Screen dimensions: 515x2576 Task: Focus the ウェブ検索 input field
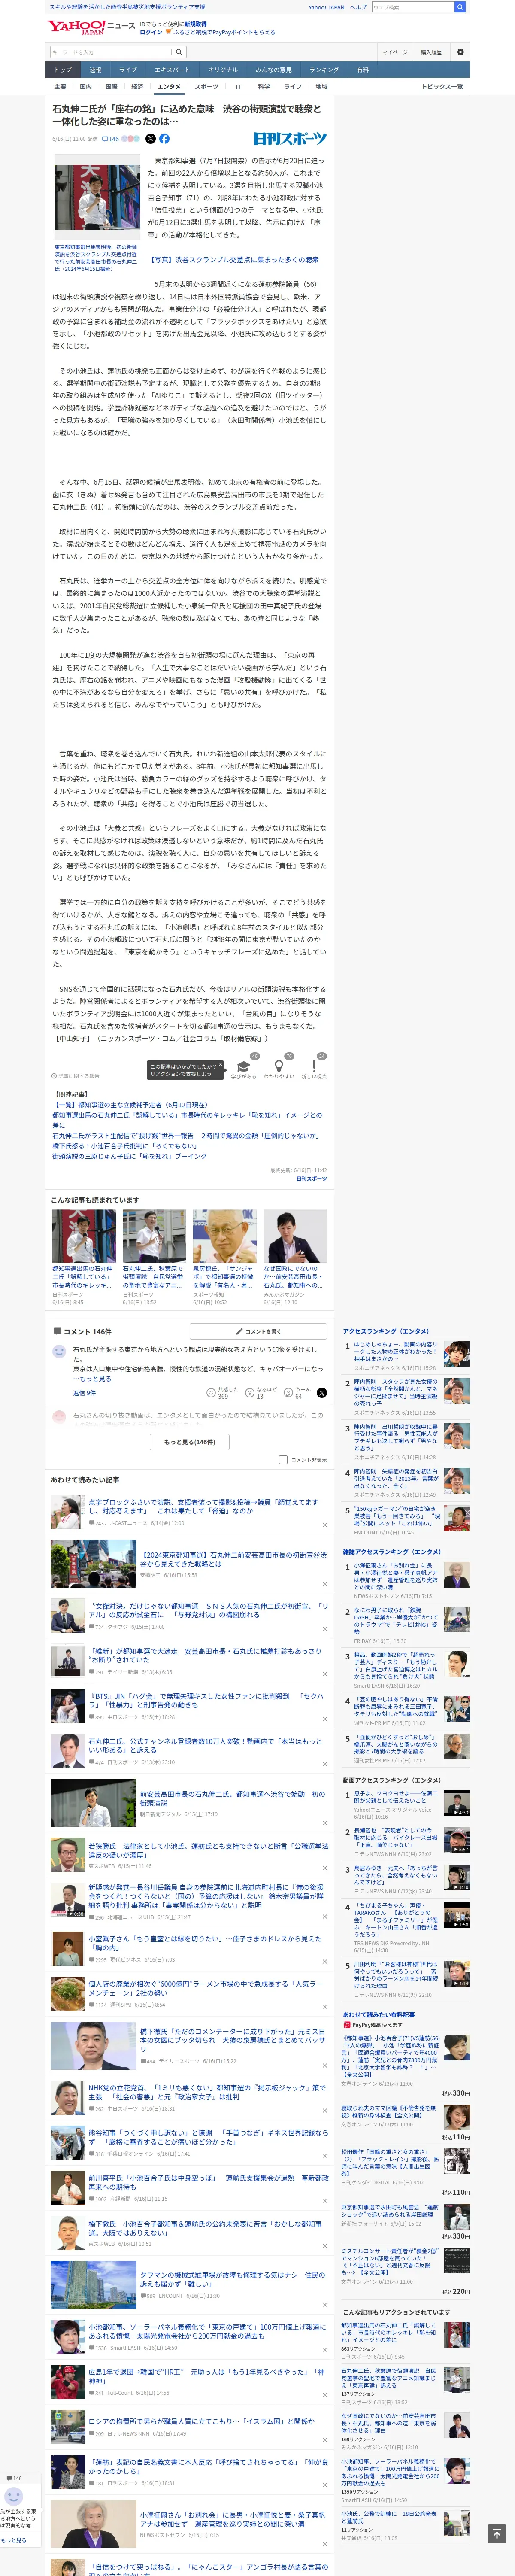point(413,7)
